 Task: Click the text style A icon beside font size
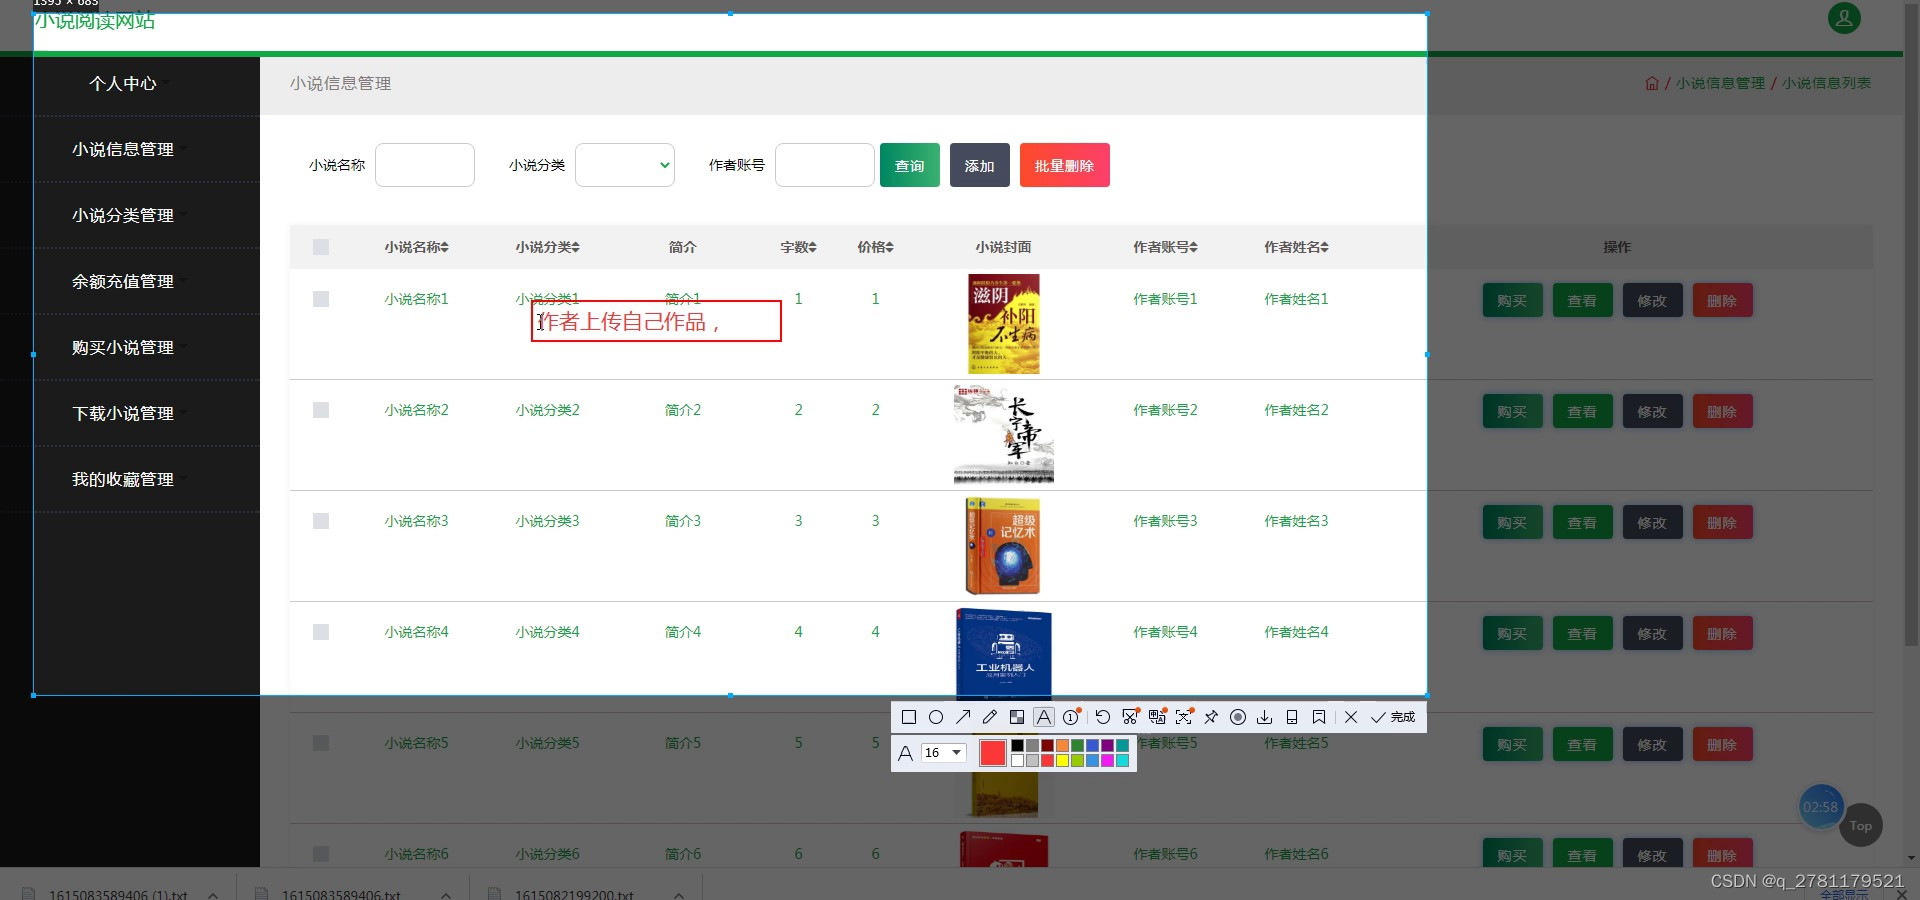click(905, 753)
